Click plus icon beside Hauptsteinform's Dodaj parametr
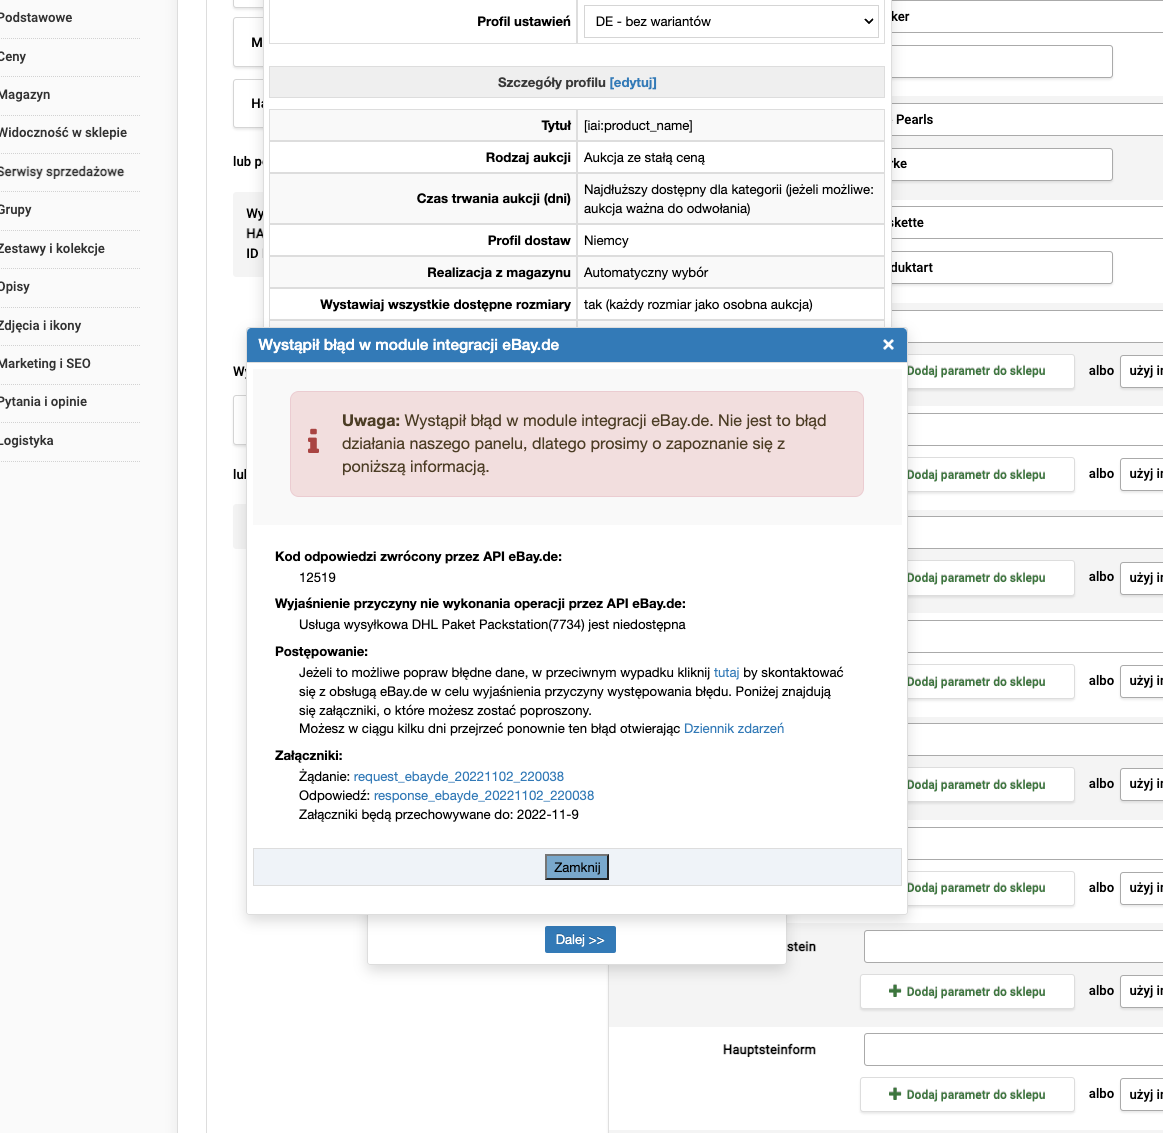Image resolution: width=1163 pixels, height=1133 pixels. click(x=895, y=1094)
